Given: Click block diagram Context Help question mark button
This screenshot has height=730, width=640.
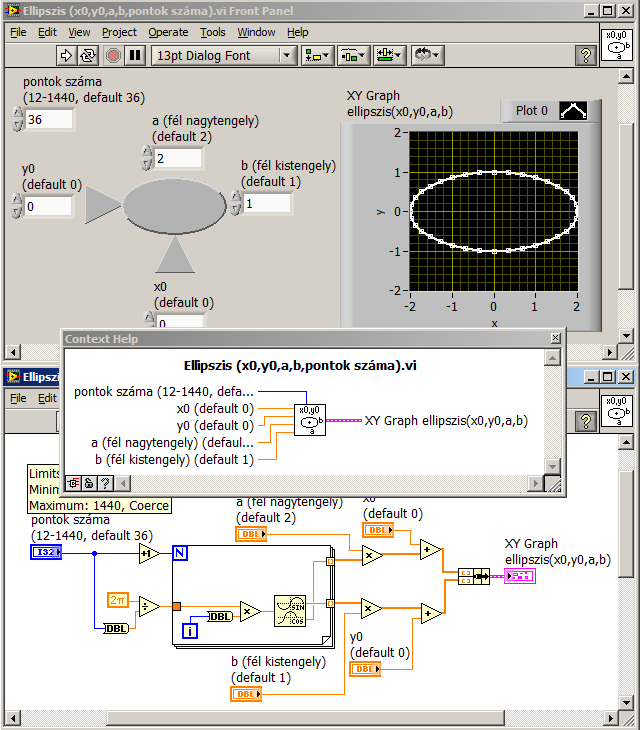Looking at the screenshot, I should pos(586,422).
